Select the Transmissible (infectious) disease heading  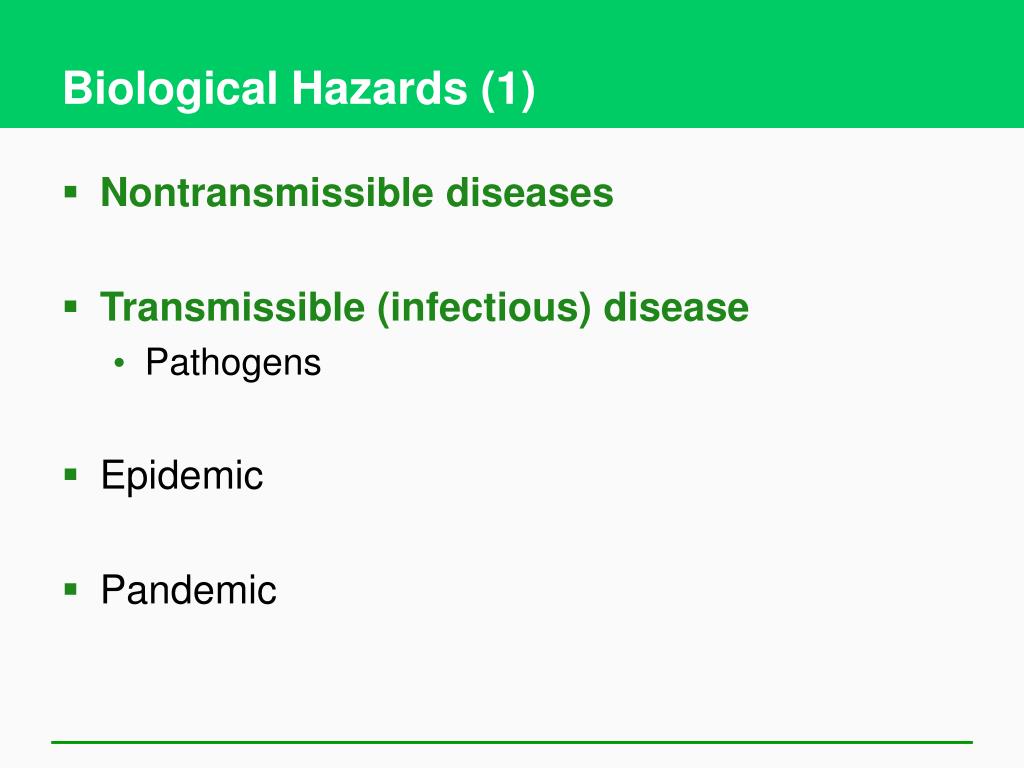pyautogui.click(x=424, y=308)
